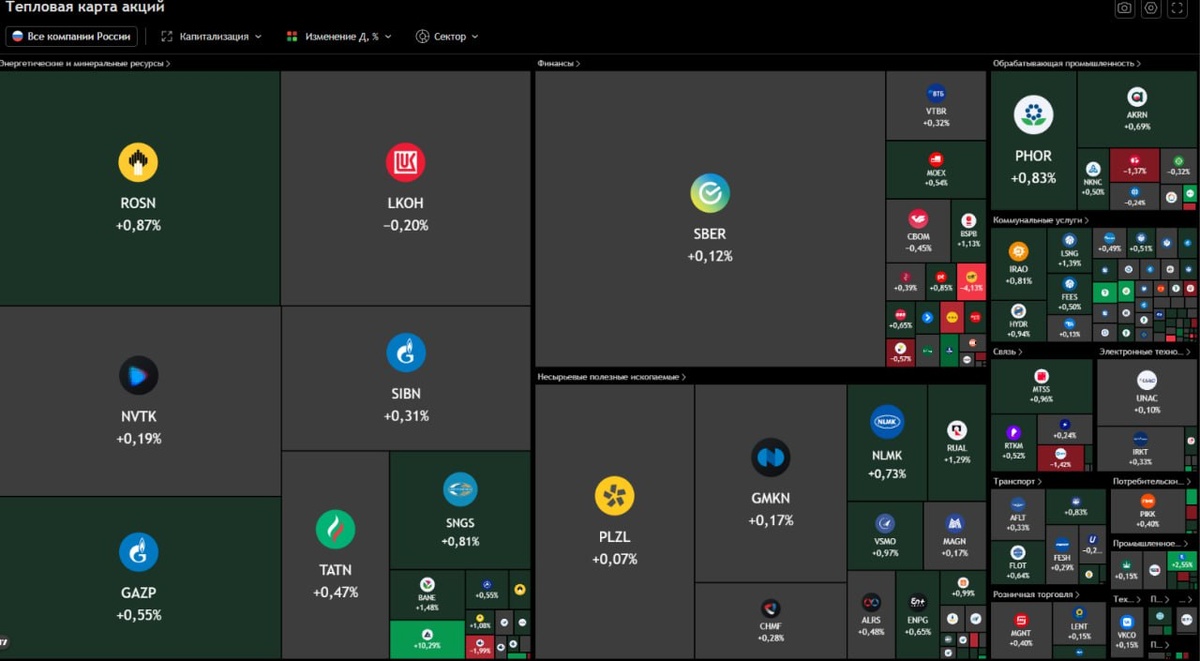The height and width of the screenshot is (661, 1200).
Task: Expand the Промышленные sector header
Action: 1150,543
